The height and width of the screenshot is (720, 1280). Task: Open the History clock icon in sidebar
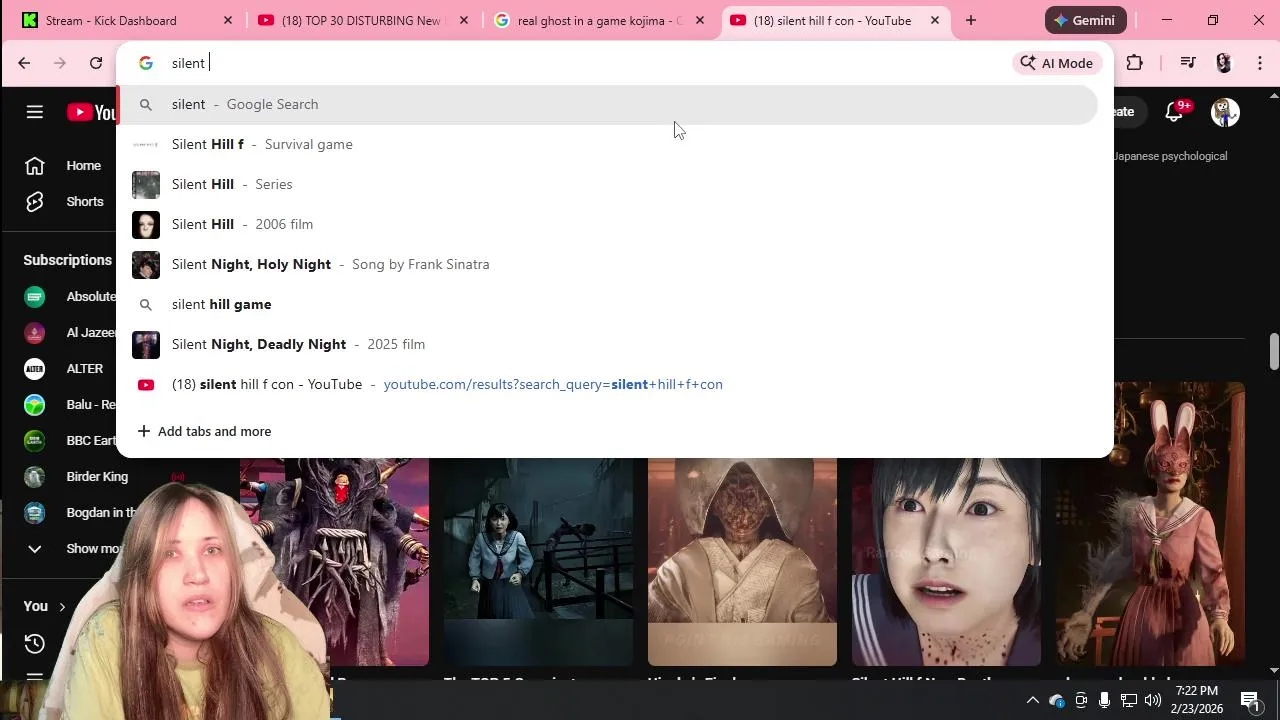point(35,643)
